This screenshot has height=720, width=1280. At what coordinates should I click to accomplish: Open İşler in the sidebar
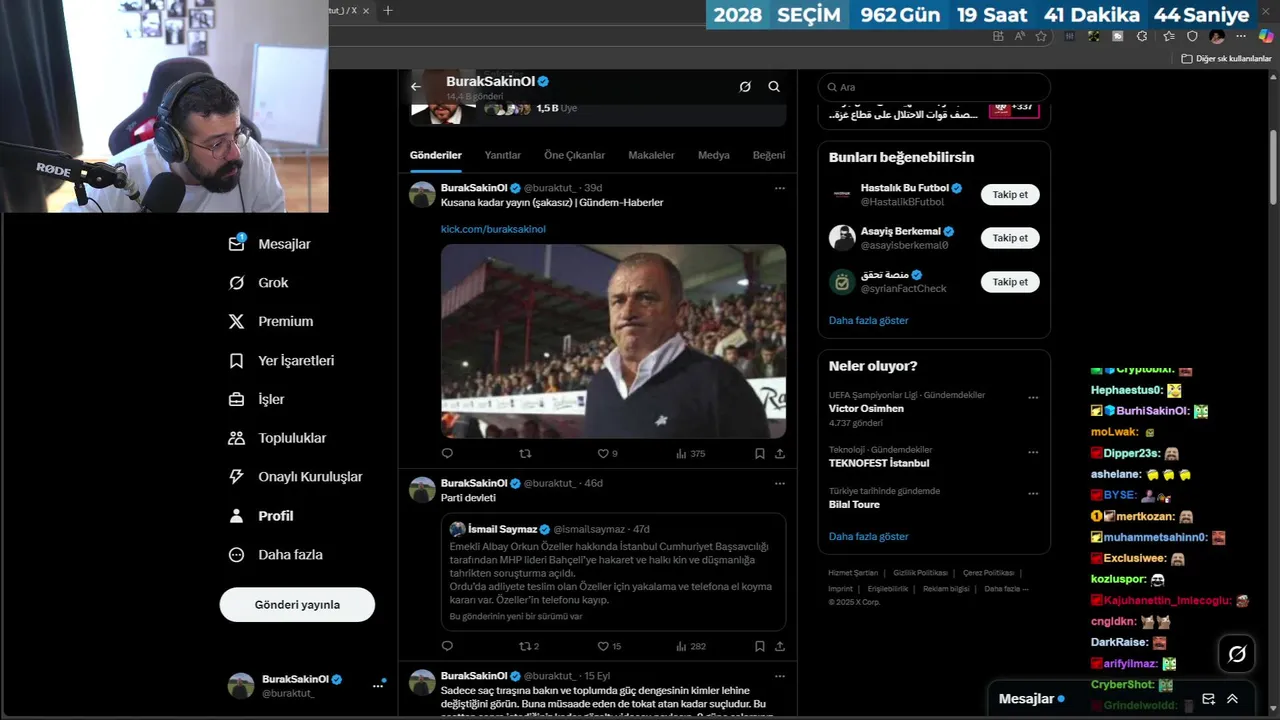click(x=257, y=400)
